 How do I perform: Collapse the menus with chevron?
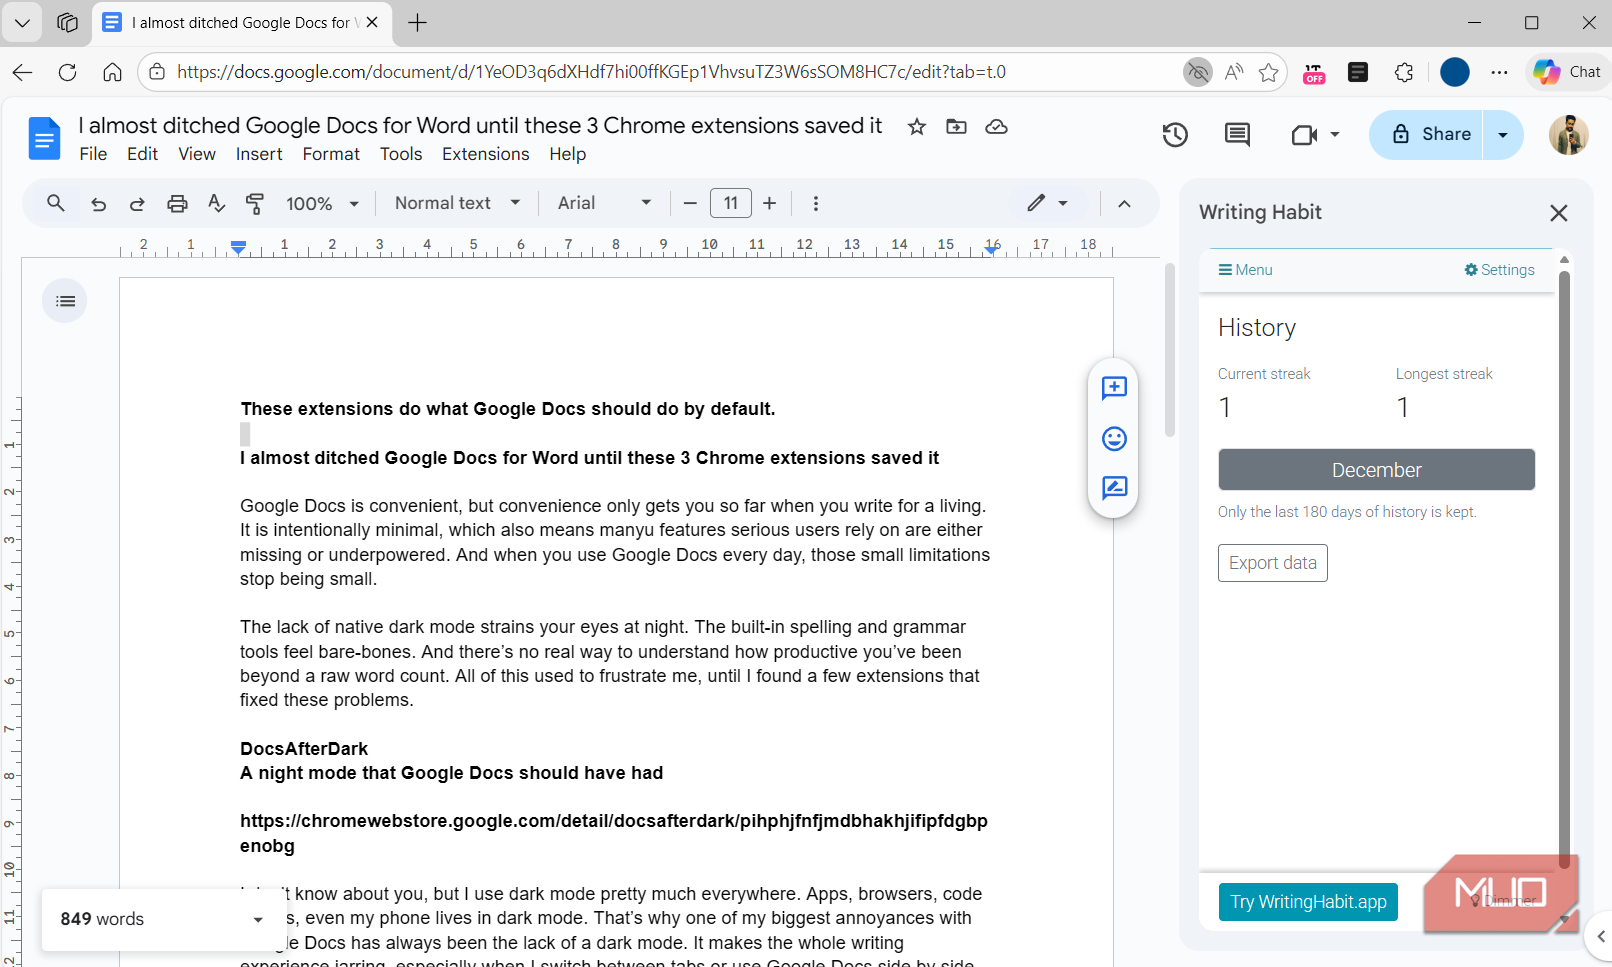pos(1124,204)
